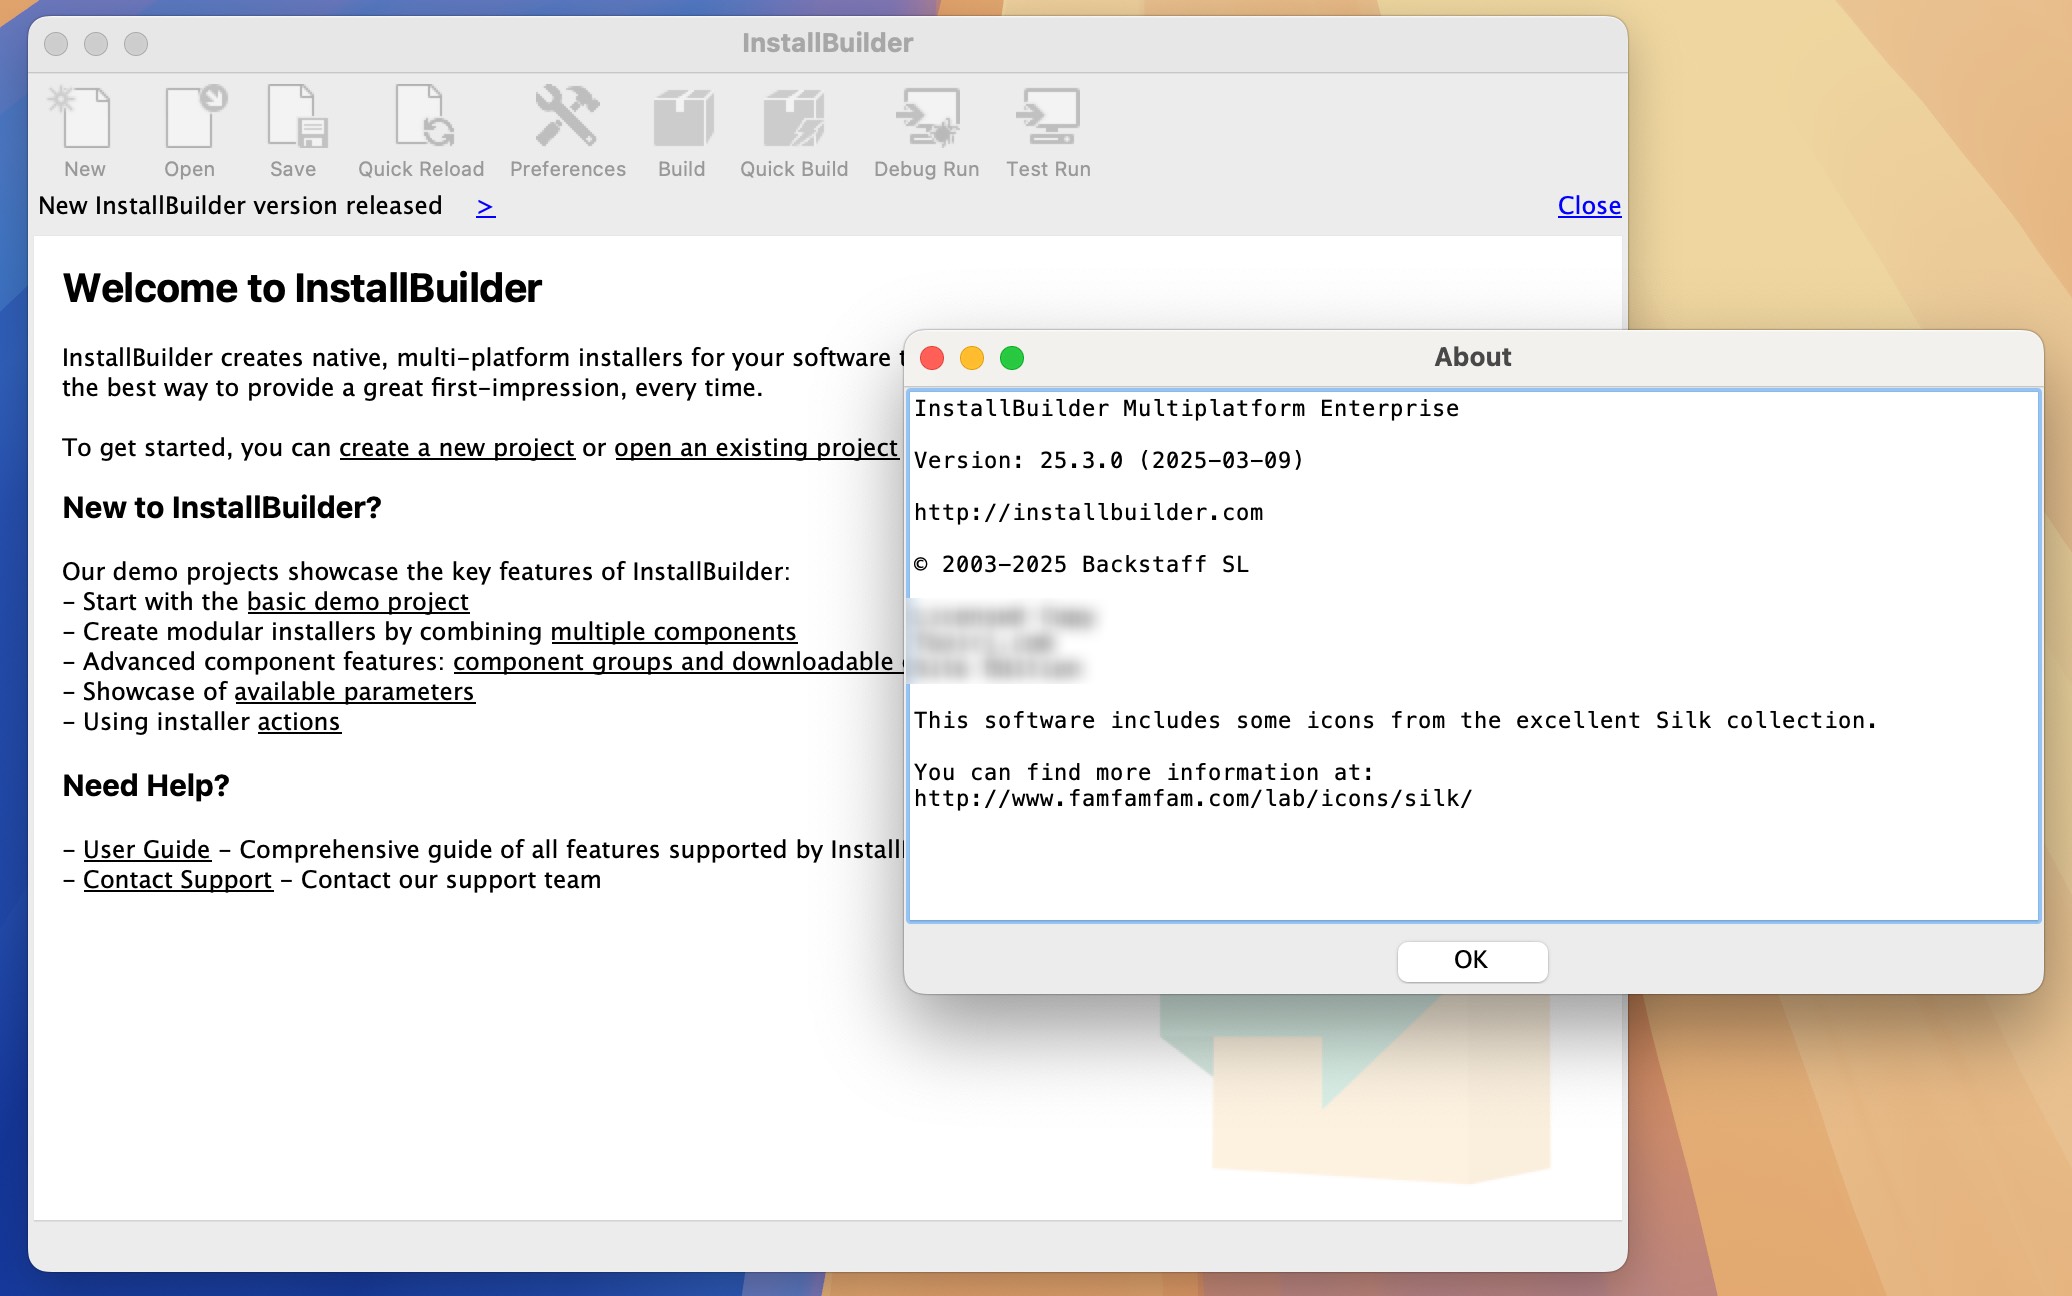
Task: Follow the 'create a new project' link
Action: 457,448
